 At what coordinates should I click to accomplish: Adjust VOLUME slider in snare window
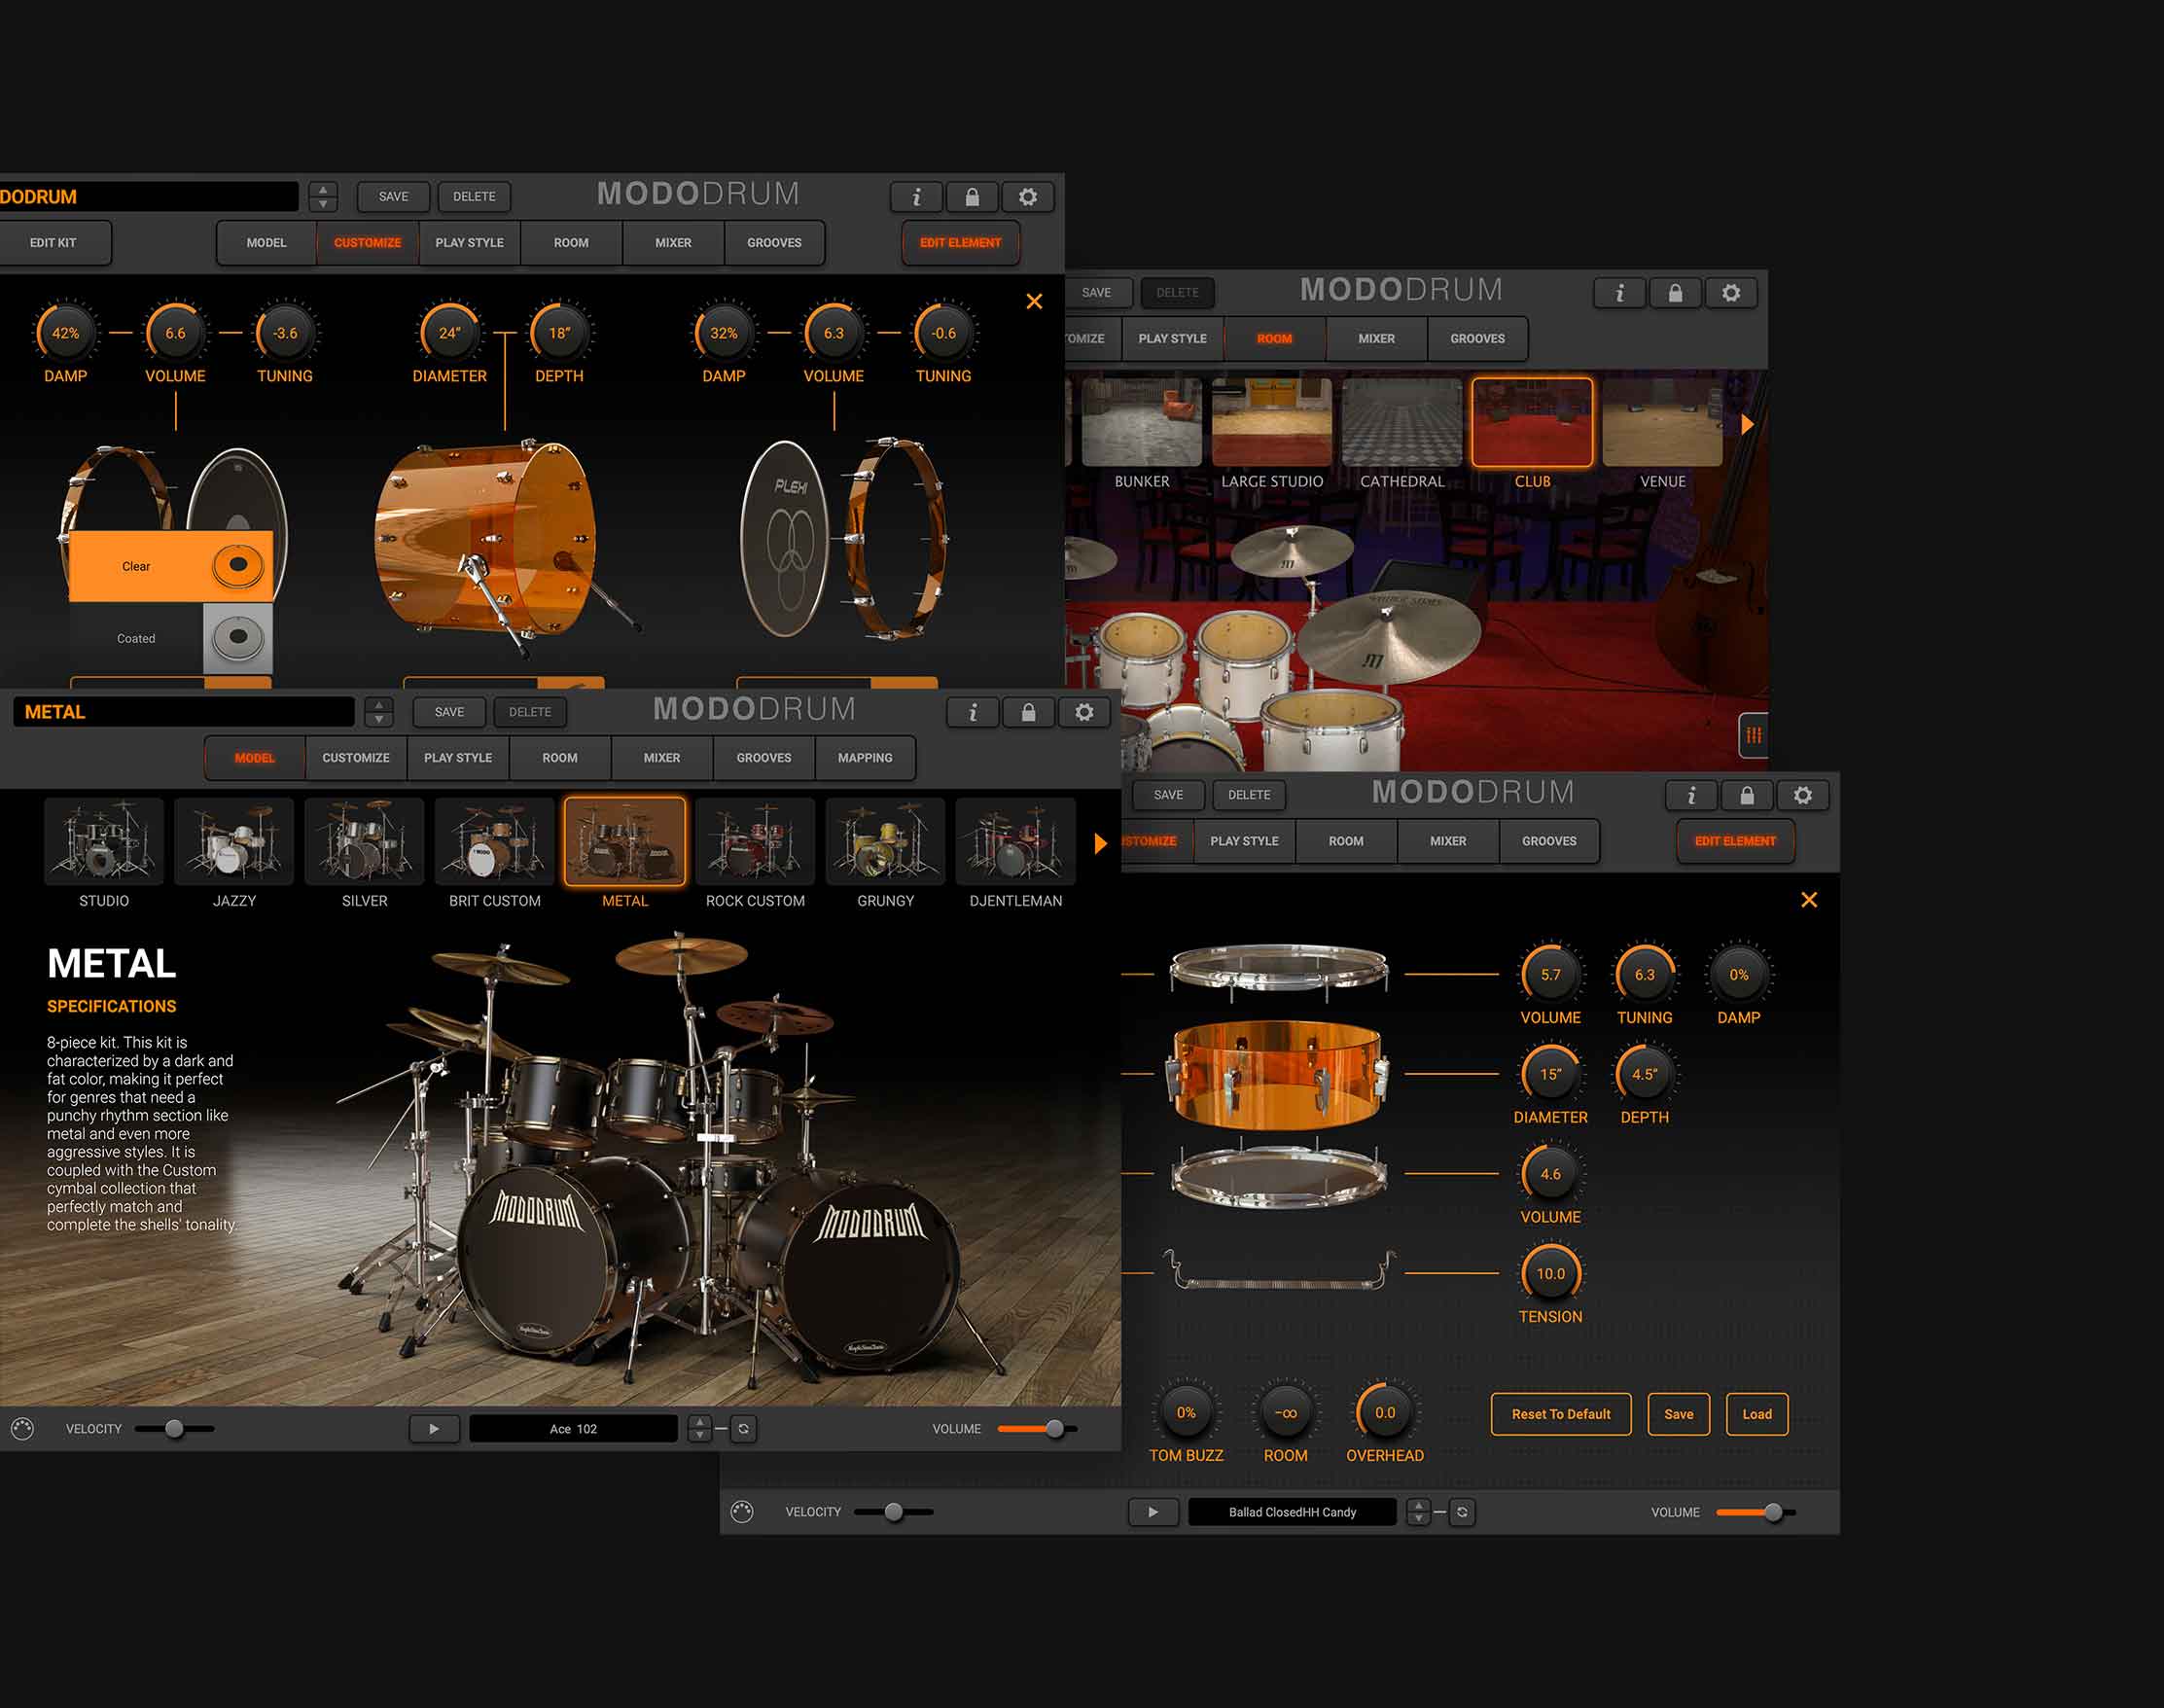pyautogui.click(x=1757, y=1512)
